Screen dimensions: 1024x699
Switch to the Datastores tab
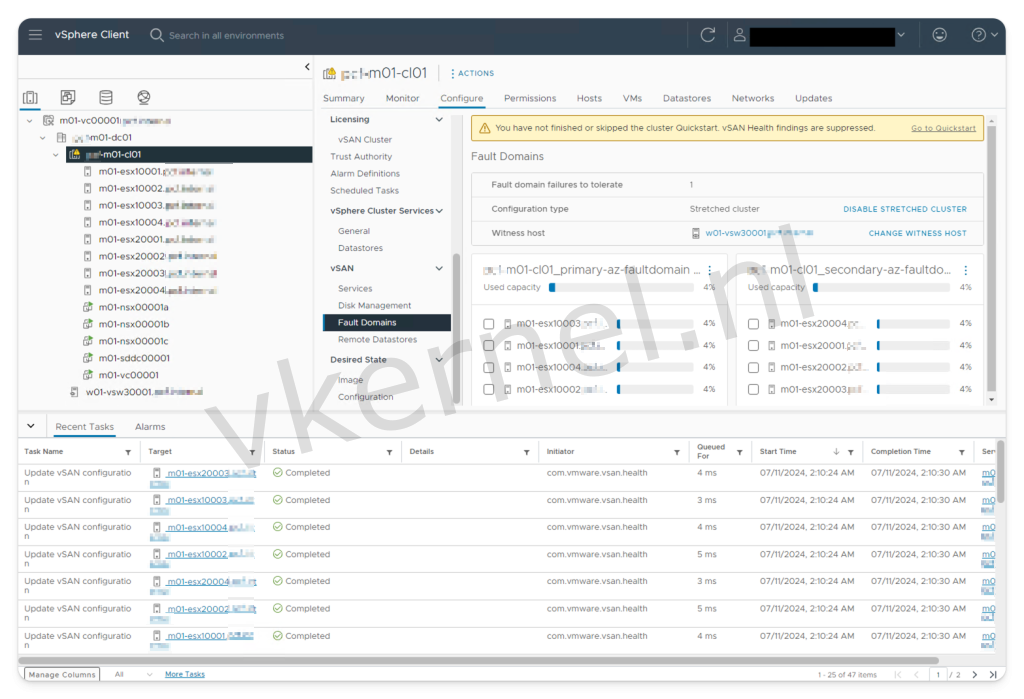pyautogui.click(x=687, y=98)
